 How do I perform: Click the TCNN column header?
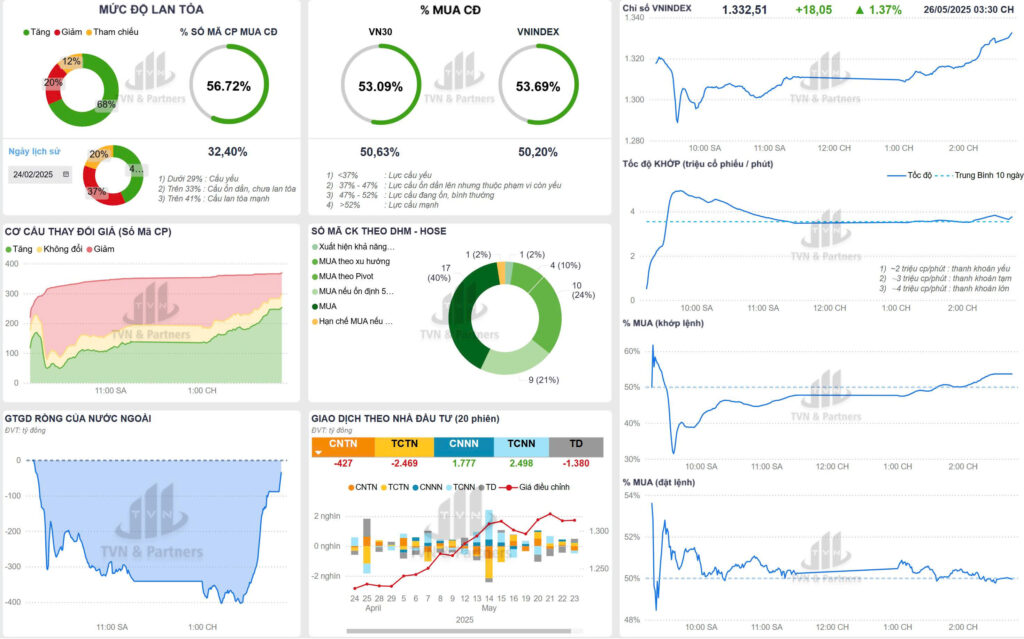point(519,442)
